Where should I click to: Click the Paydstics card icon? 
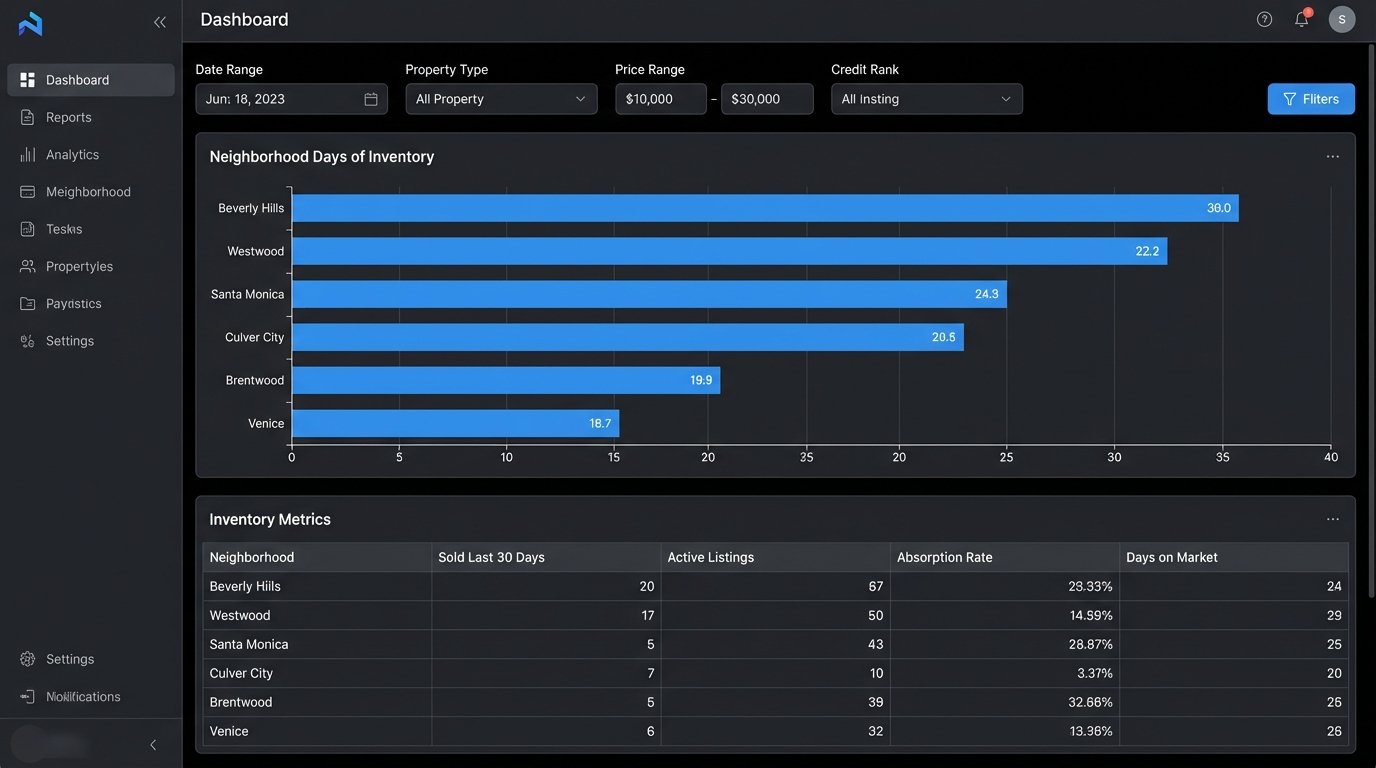point(27,303)
